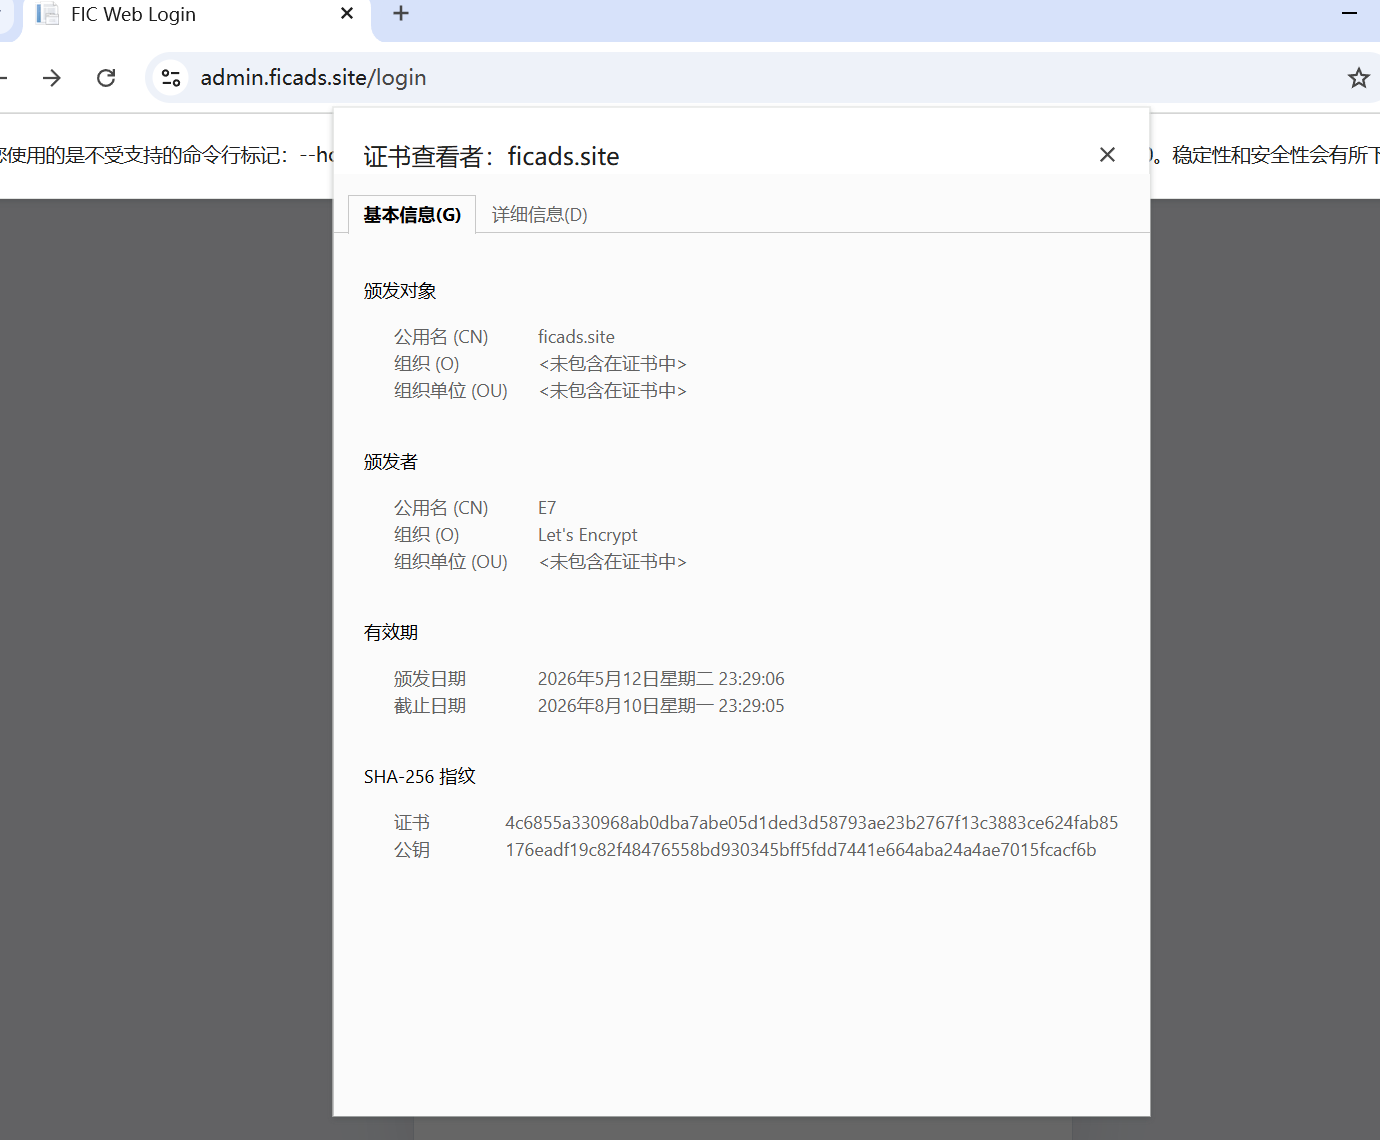The height and width of the screenshot is (1140, 1380).
Task: Click the issuer 组织 (O) label
Action: coord(427,535)
